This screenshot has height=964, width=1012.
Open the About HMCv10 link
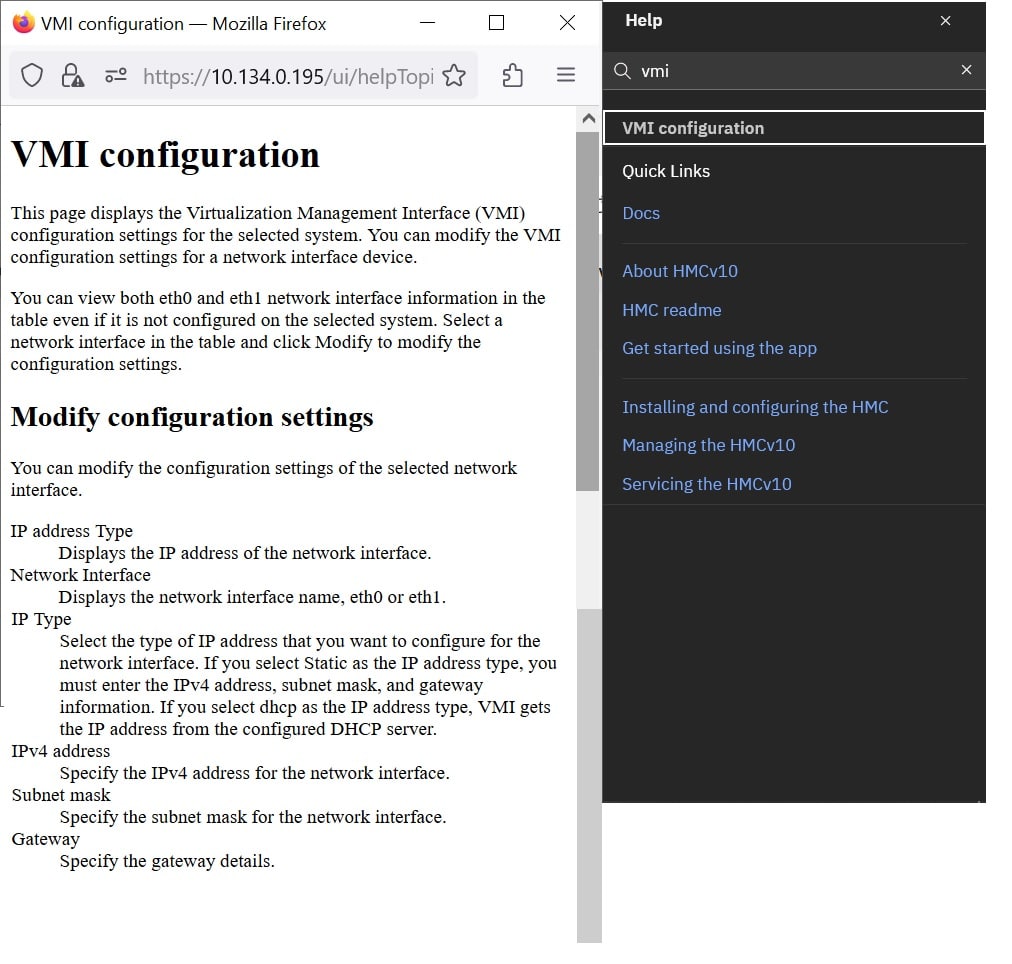(x=680, y=271)
